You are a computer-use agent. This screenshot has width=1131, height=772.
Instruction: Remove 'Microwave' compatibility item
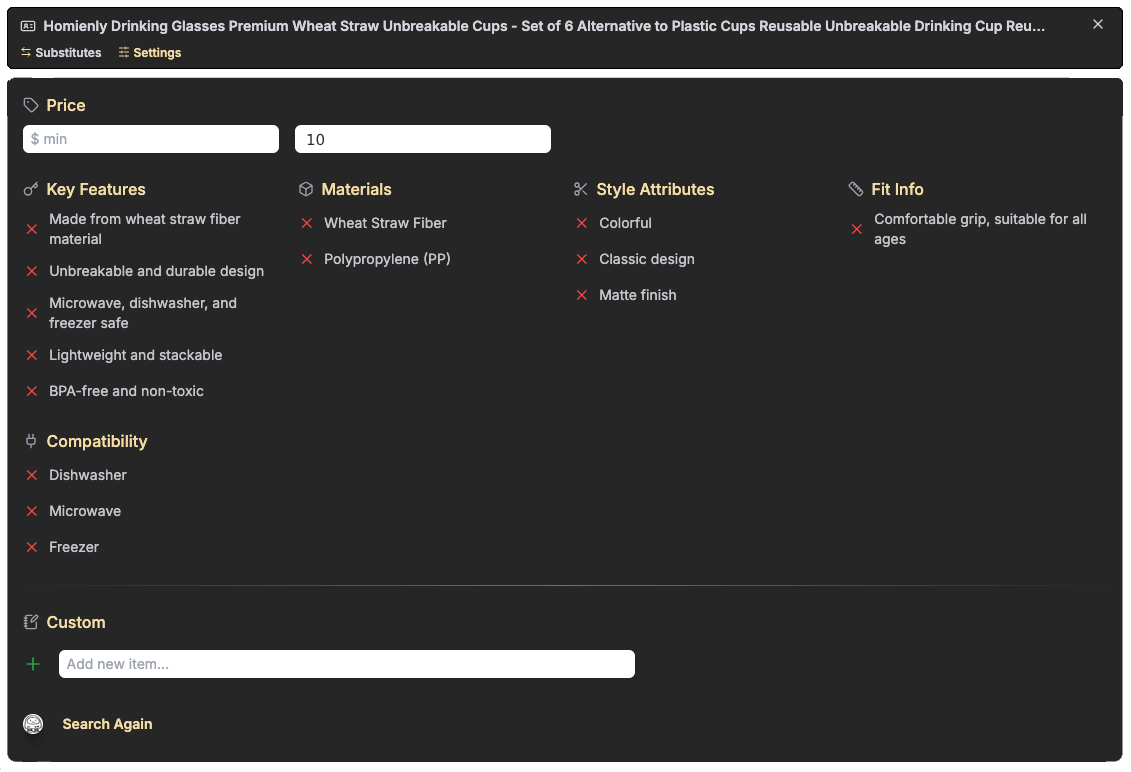tap(32, 512)
